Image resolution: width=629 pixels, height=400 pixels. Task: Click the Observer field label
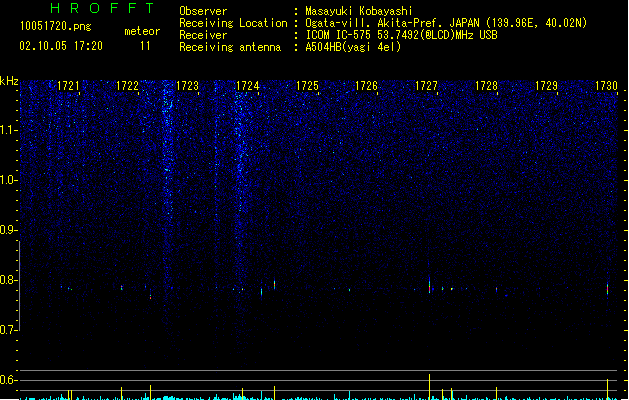203,11
